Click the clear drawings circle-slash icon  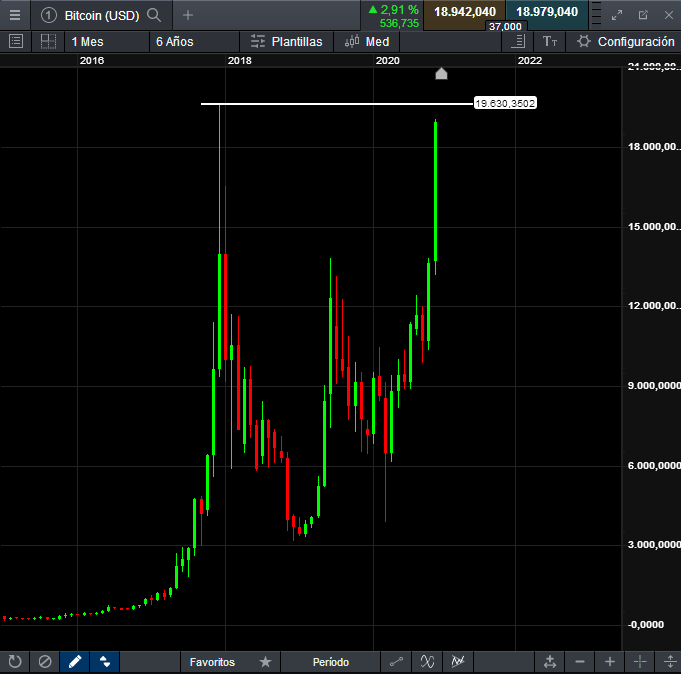(x=45, y=662)
